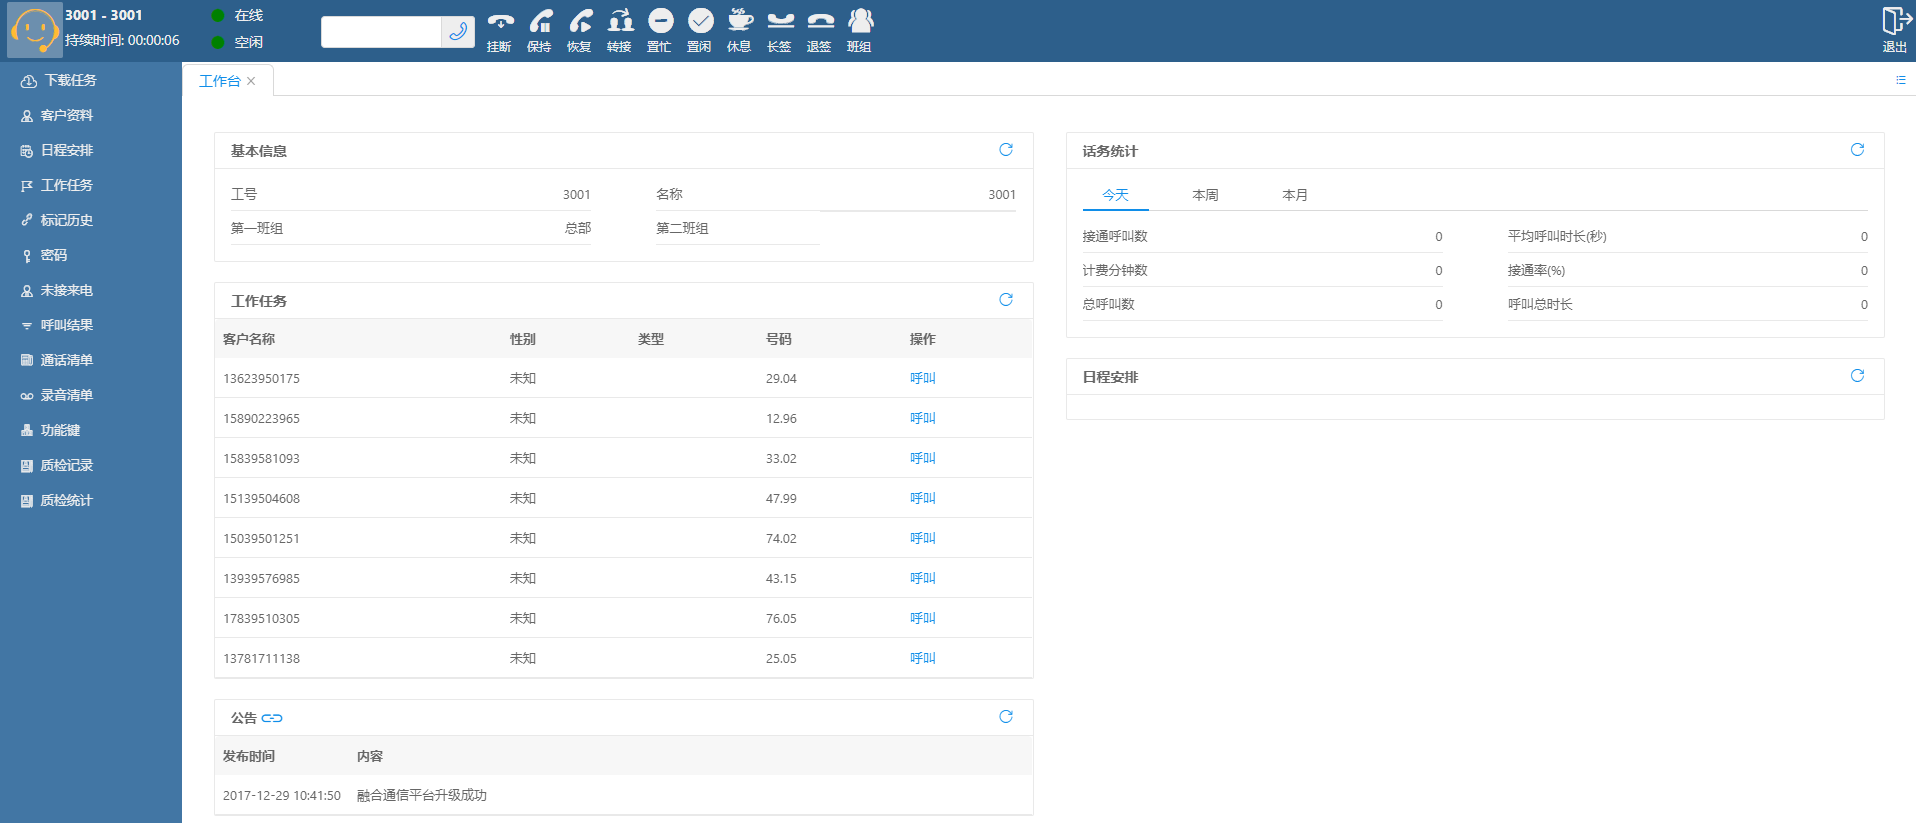1916x823 pixels.
Task: Refresh the 公告 panel
Action: pyautogui.click(x=1006, y=717)
